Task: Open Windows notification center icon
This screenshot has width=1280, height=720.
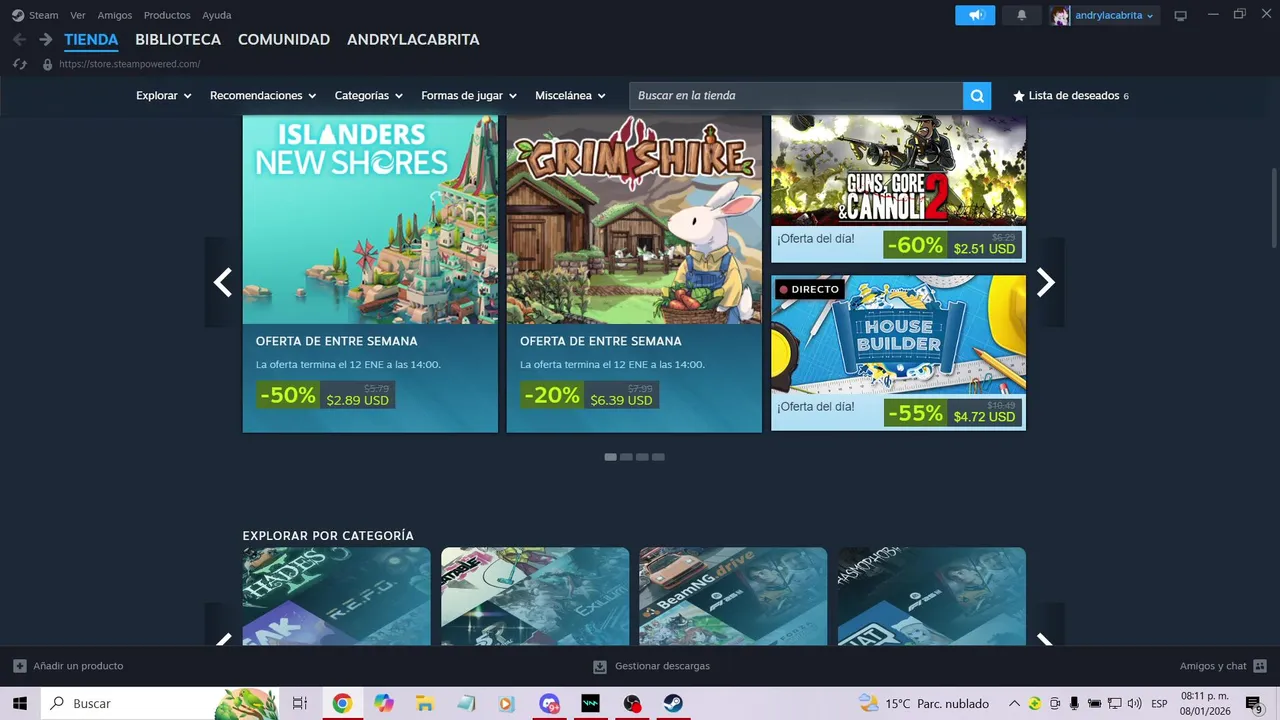Action: [1254, 704]
